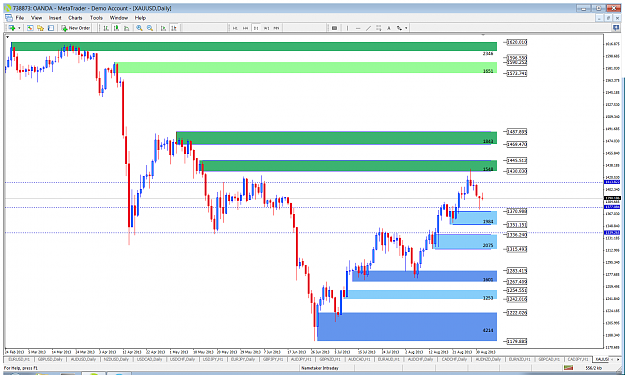The width and height of the screenshot is (625, 375).
Task: Click the chat icon at the toolbar's right end
Action: pos(616,28)
